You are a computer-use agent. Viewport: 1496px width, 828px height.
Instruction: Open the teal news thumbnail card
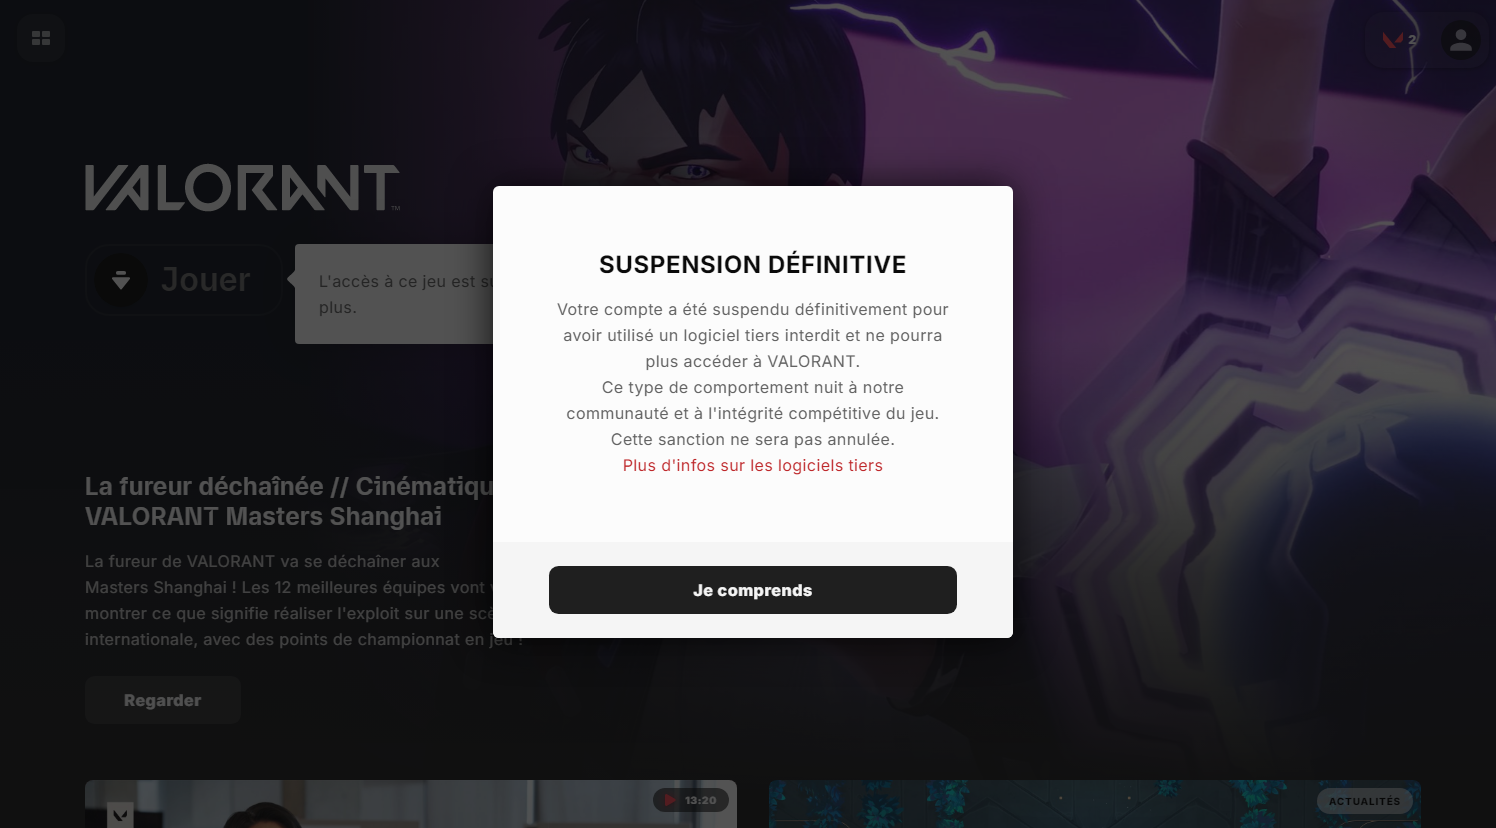(1095, 804)
